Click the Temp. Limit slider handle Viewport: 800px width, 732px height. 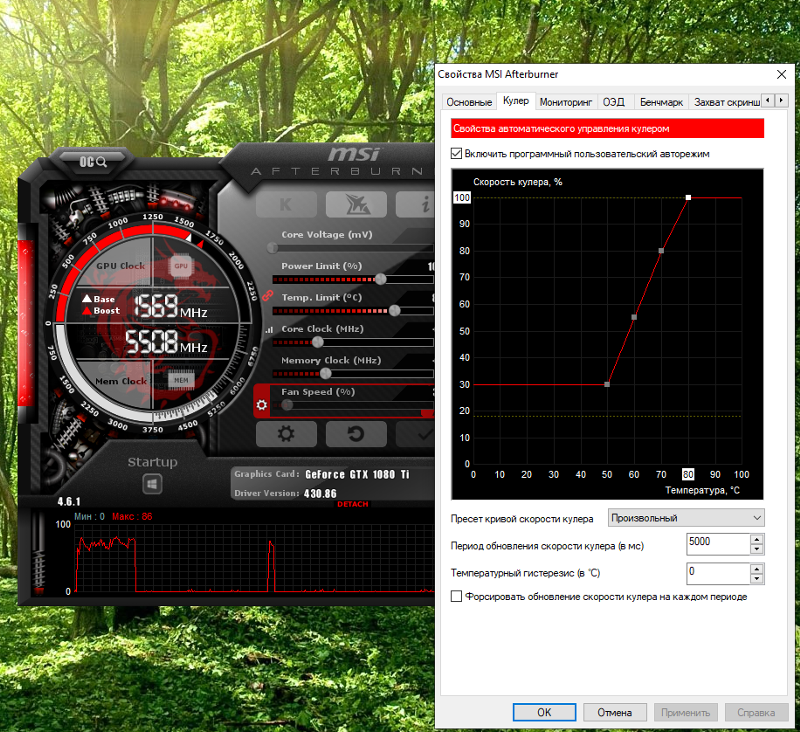(394, 310)
